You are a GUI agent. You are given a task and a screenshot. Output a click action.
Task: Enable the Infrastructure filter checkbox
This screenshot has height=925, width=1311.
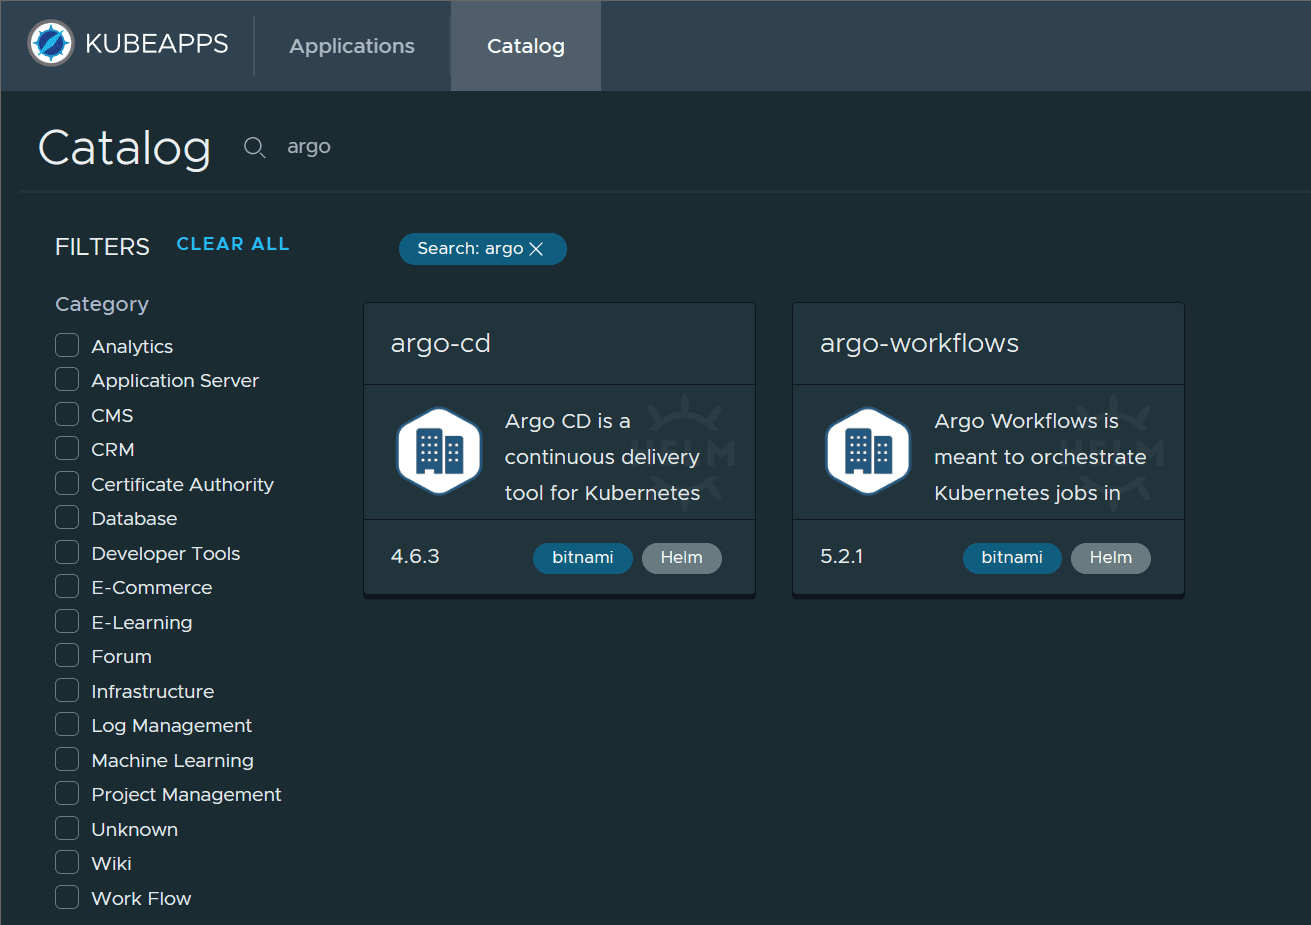click(67, 691)
